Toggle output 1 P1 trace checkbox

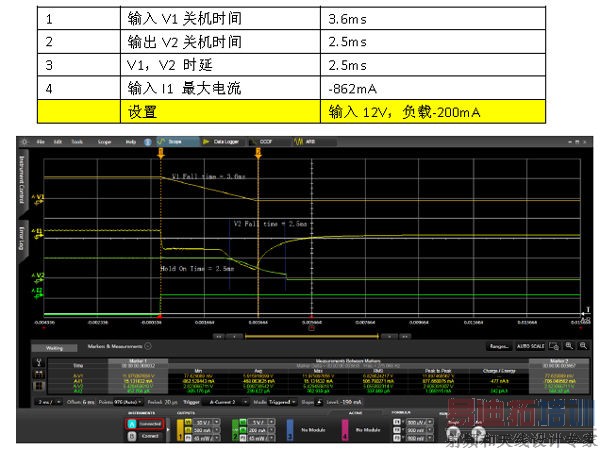point(188,439)
